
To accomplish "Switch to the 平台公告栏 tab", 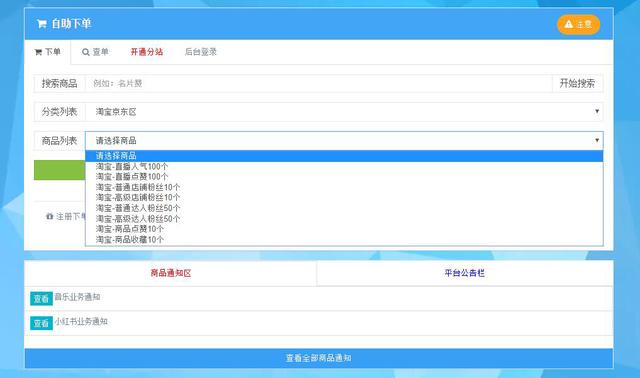I will click(464, 273).
